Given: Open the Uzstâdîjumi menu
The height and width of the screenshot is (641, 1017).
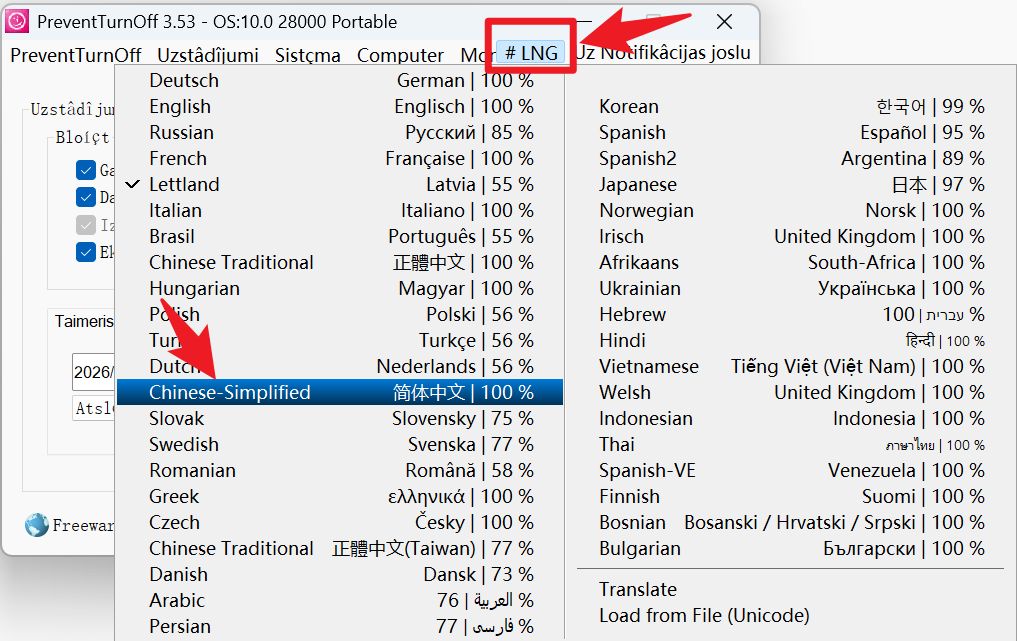Looking at the screenshot, I should (208, 55).
